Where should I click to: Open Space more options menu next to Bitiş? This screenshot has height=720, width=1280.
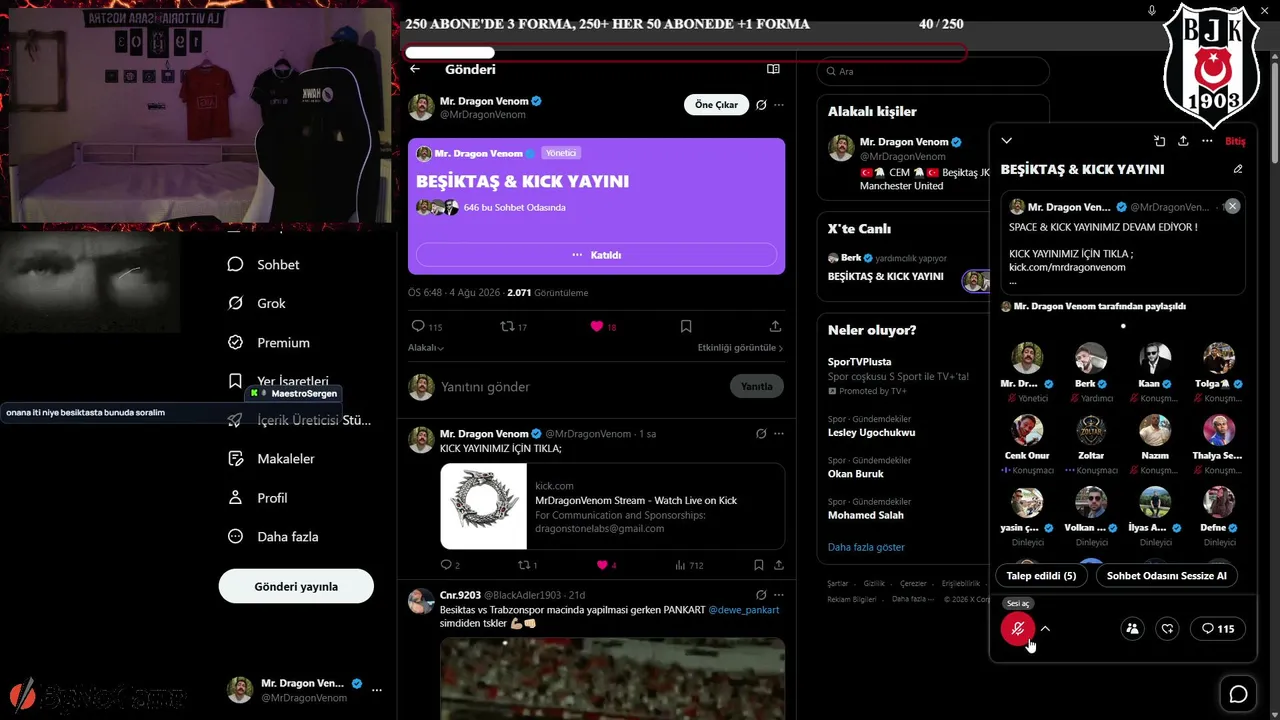point(1207,141)
